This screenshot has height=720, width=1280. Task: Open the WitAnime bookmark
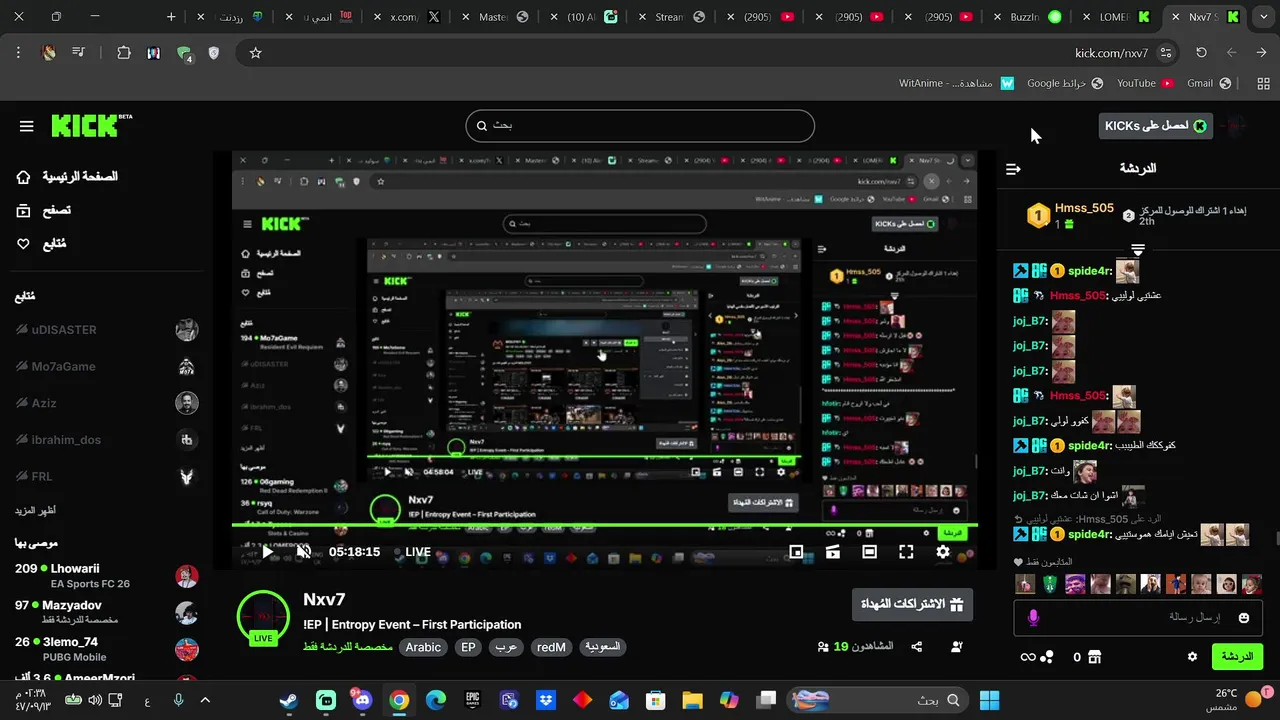point(956,83)
